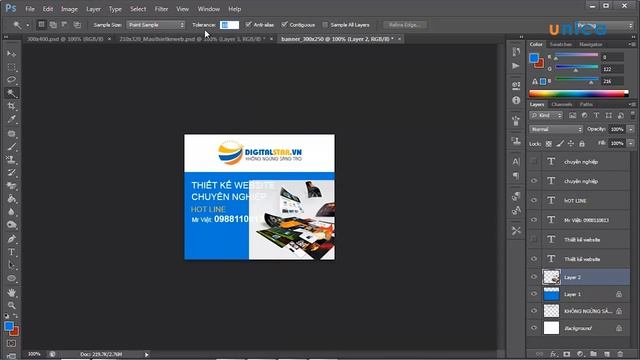Viewport: 640px width, 360px height.
Task: Select the Horizontal Type tool
Action: [x=11, y=252]
